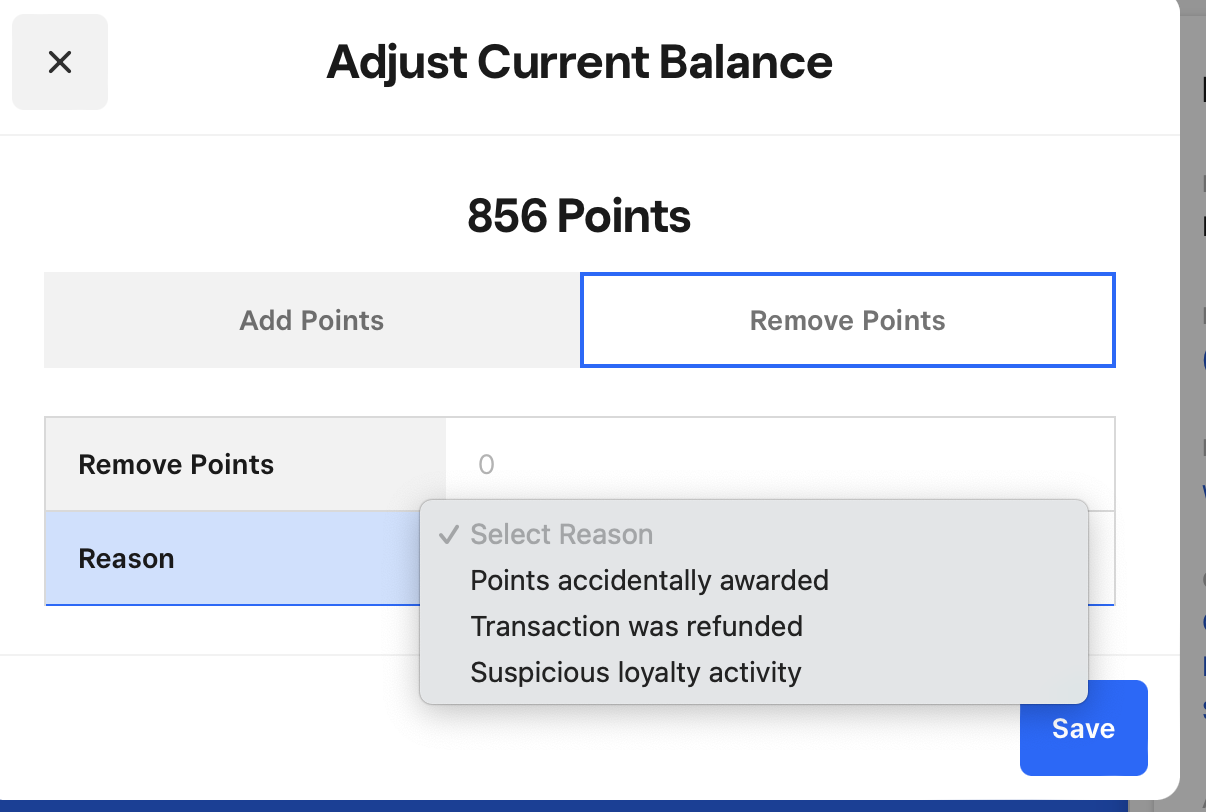Choose 'Select Reason' placeholder option
This screenshot has height=812, width=1206.
pyautogui.click(x=561, y=534)
